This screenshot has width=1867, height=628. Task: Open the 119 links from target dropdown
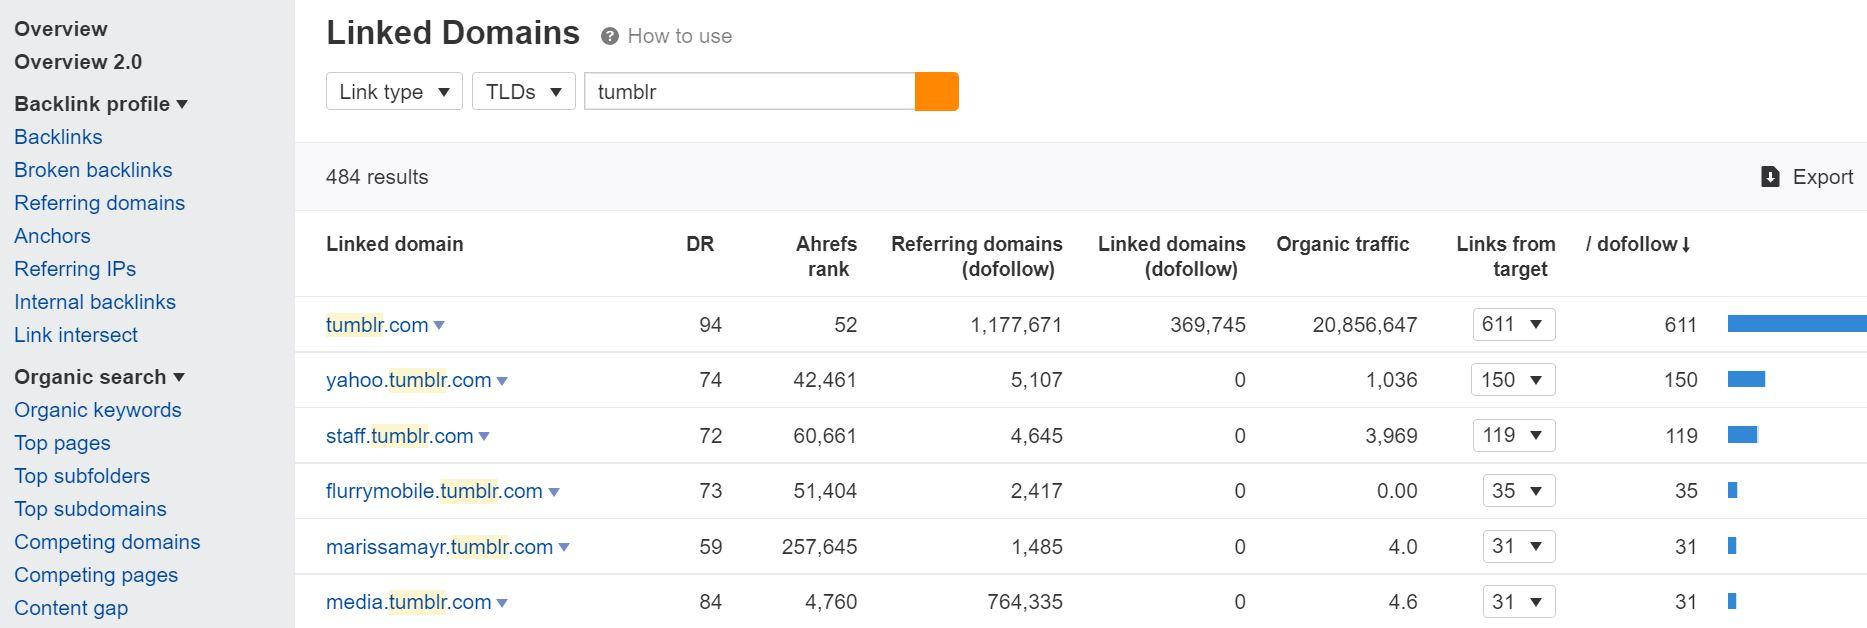(1514, 435)
